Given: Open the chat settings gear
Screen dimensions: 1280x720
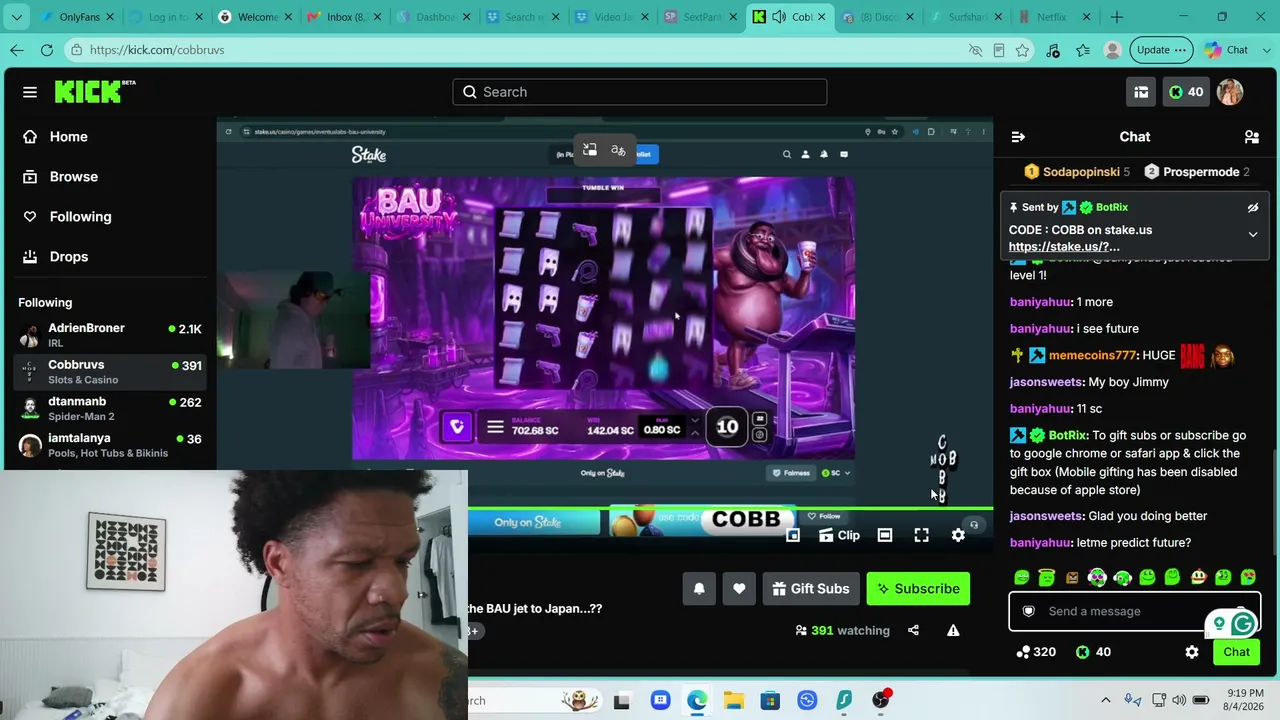Looking at the screenshot, I should (x=1192, y=652).
